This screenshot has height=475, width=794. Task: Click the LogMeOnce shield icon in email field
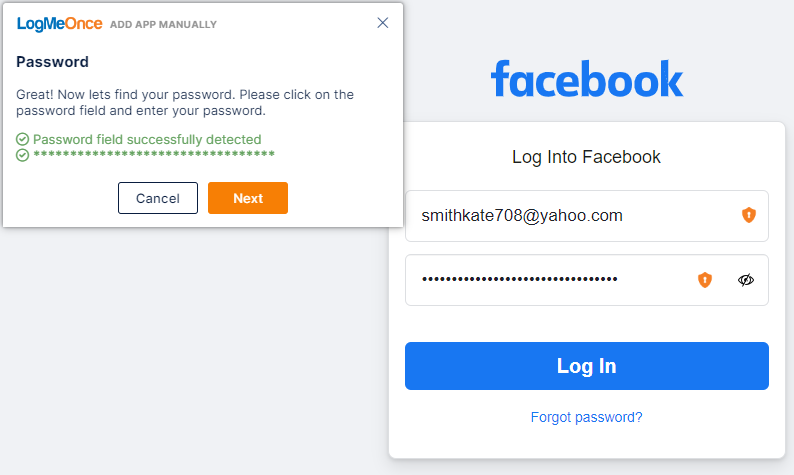[x=748, y=215]
